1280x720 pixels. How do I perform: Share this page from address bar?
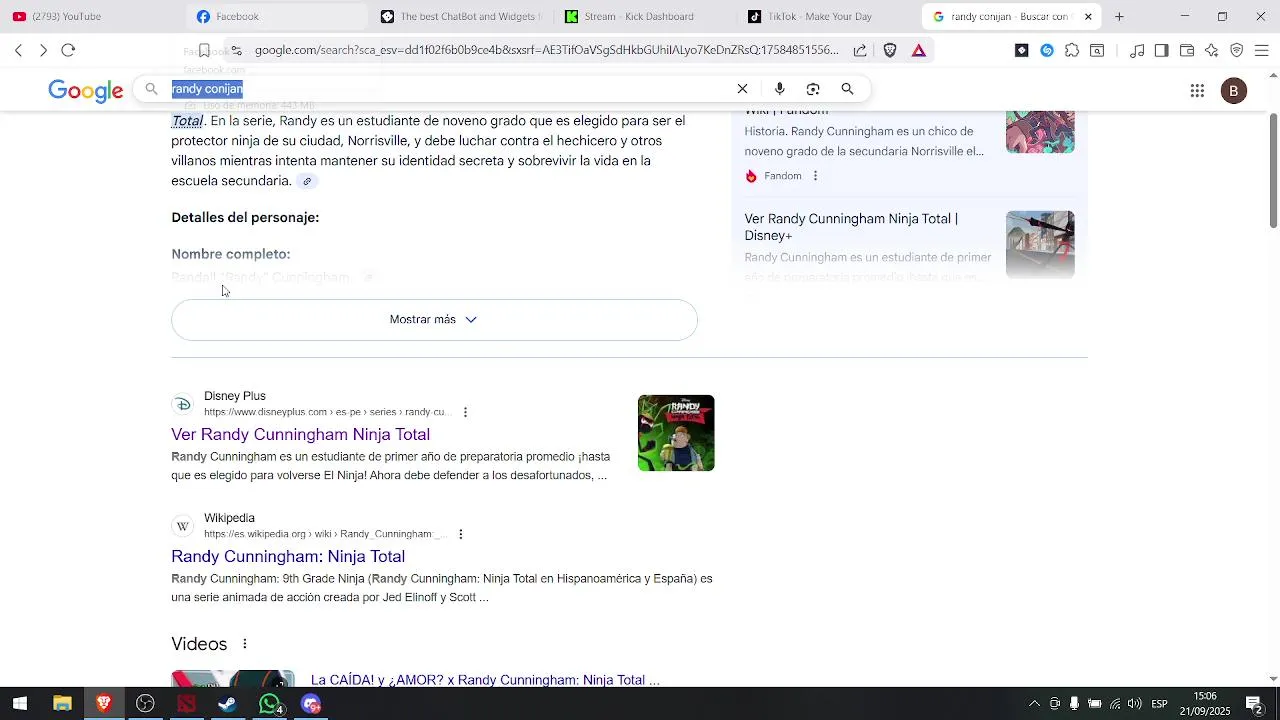pyautogui.click(x=860, y=50)
